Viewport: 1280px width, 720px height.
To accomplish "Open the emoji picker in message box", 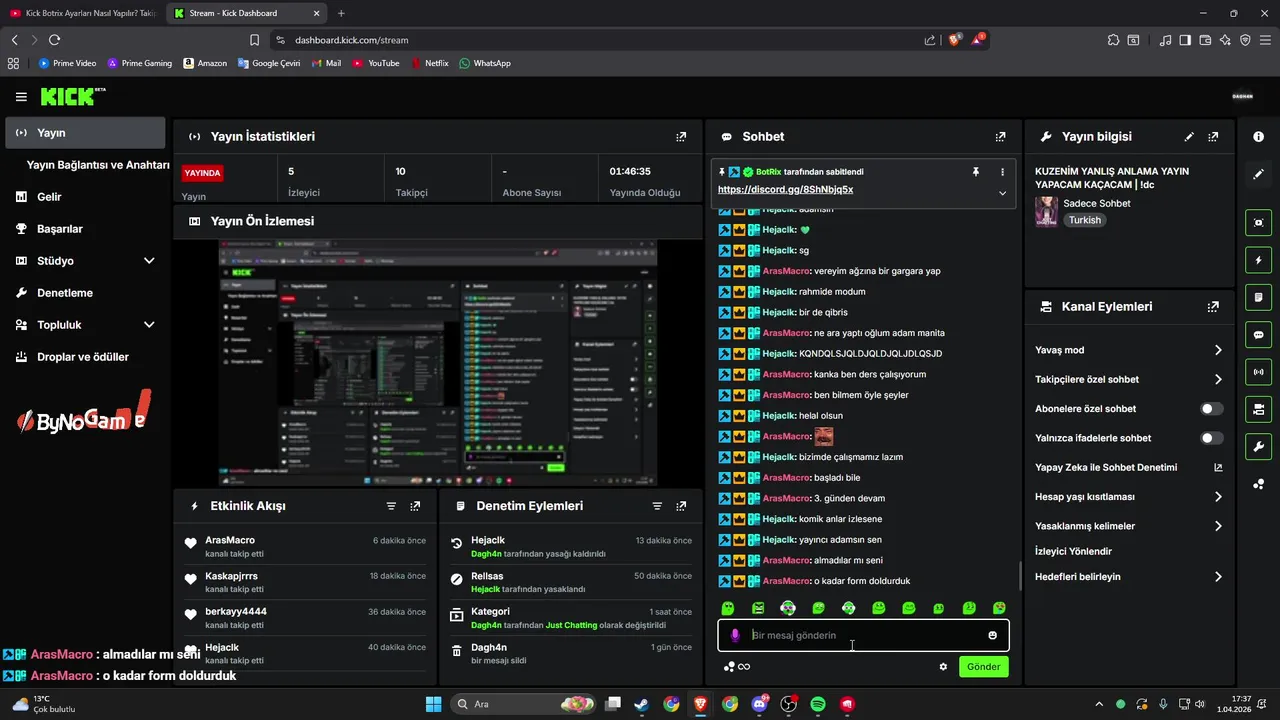I will (992, 635).
